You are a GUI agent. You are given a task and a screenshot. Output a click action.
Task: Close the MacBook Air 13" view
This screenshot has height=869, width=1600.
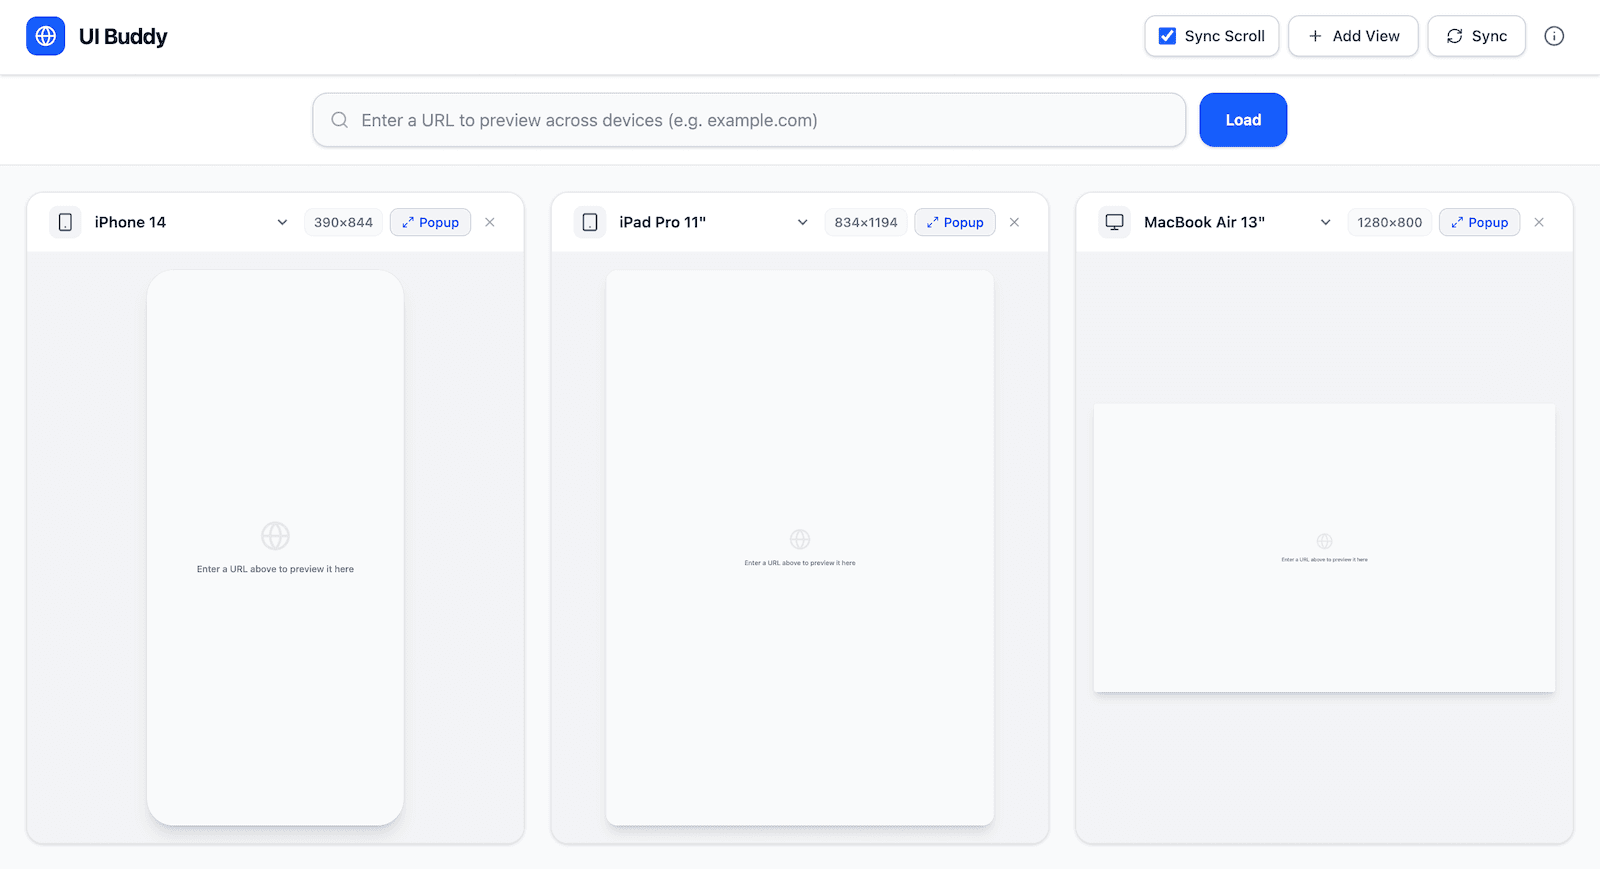pos(1539,222)
